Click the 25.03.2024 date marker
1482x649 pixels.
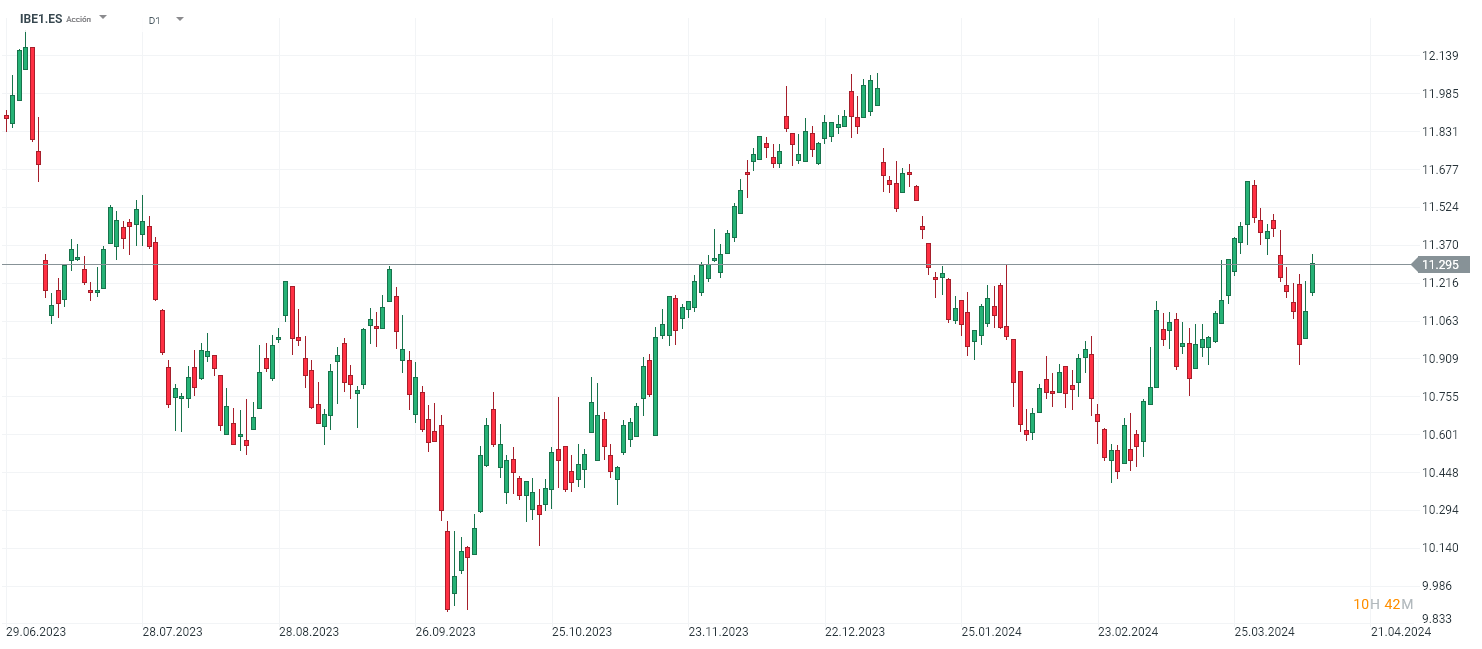click(1265, 632)
